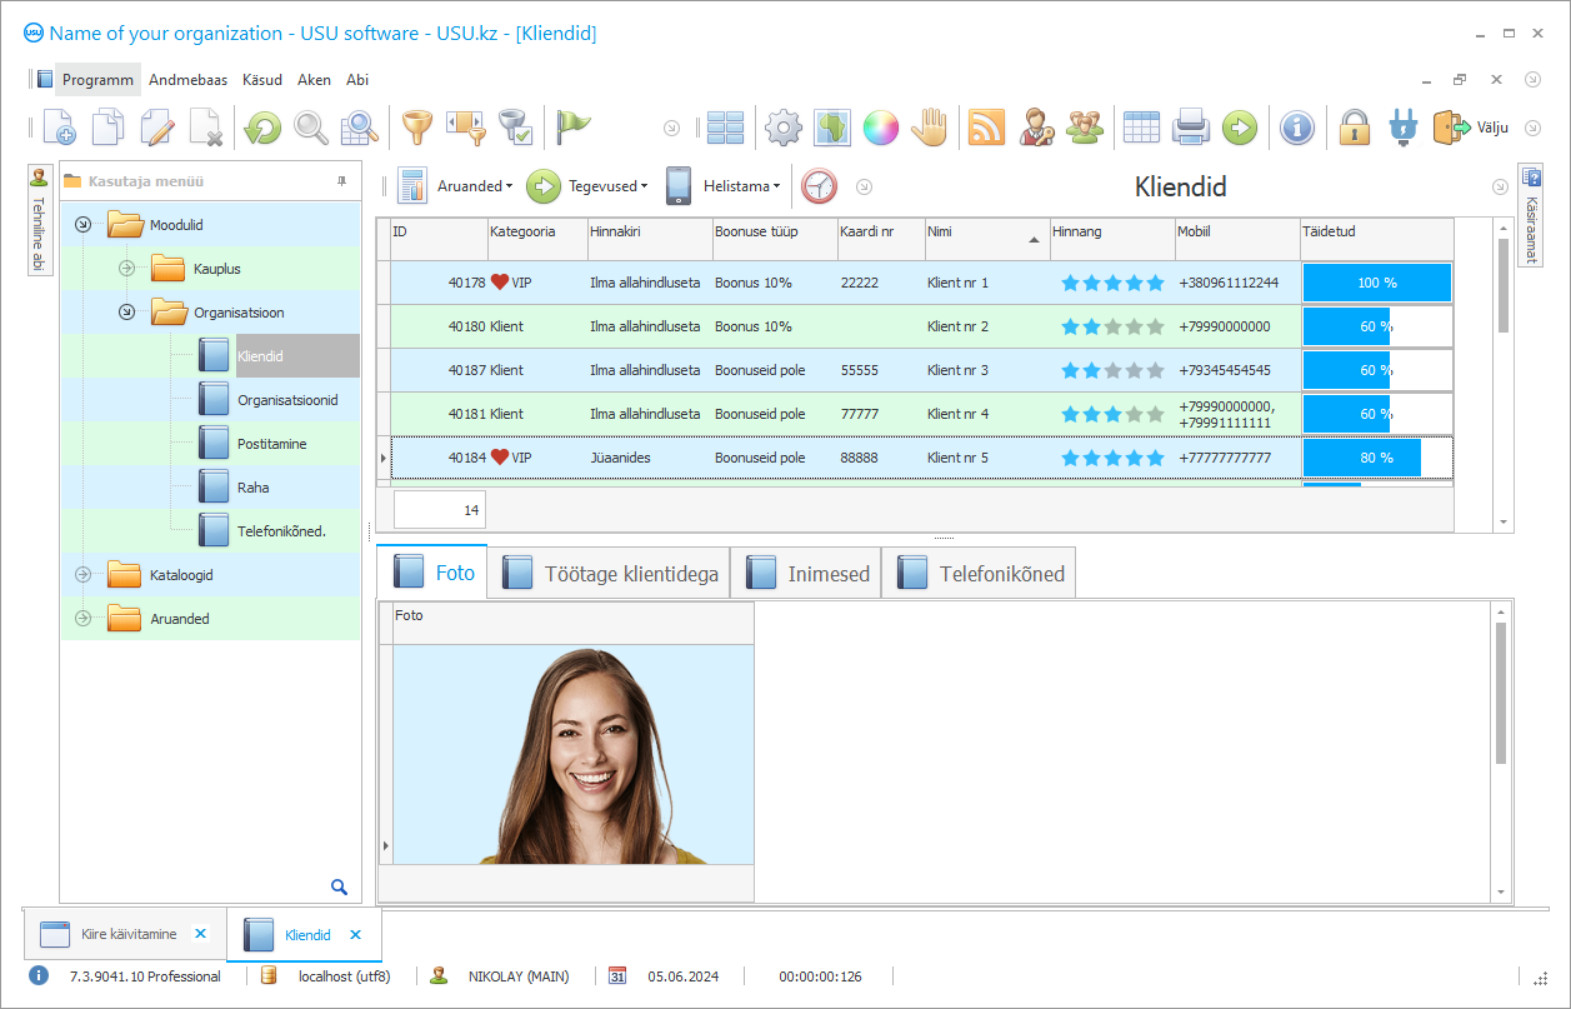Click the map icon in toolbar

[832, 127]
